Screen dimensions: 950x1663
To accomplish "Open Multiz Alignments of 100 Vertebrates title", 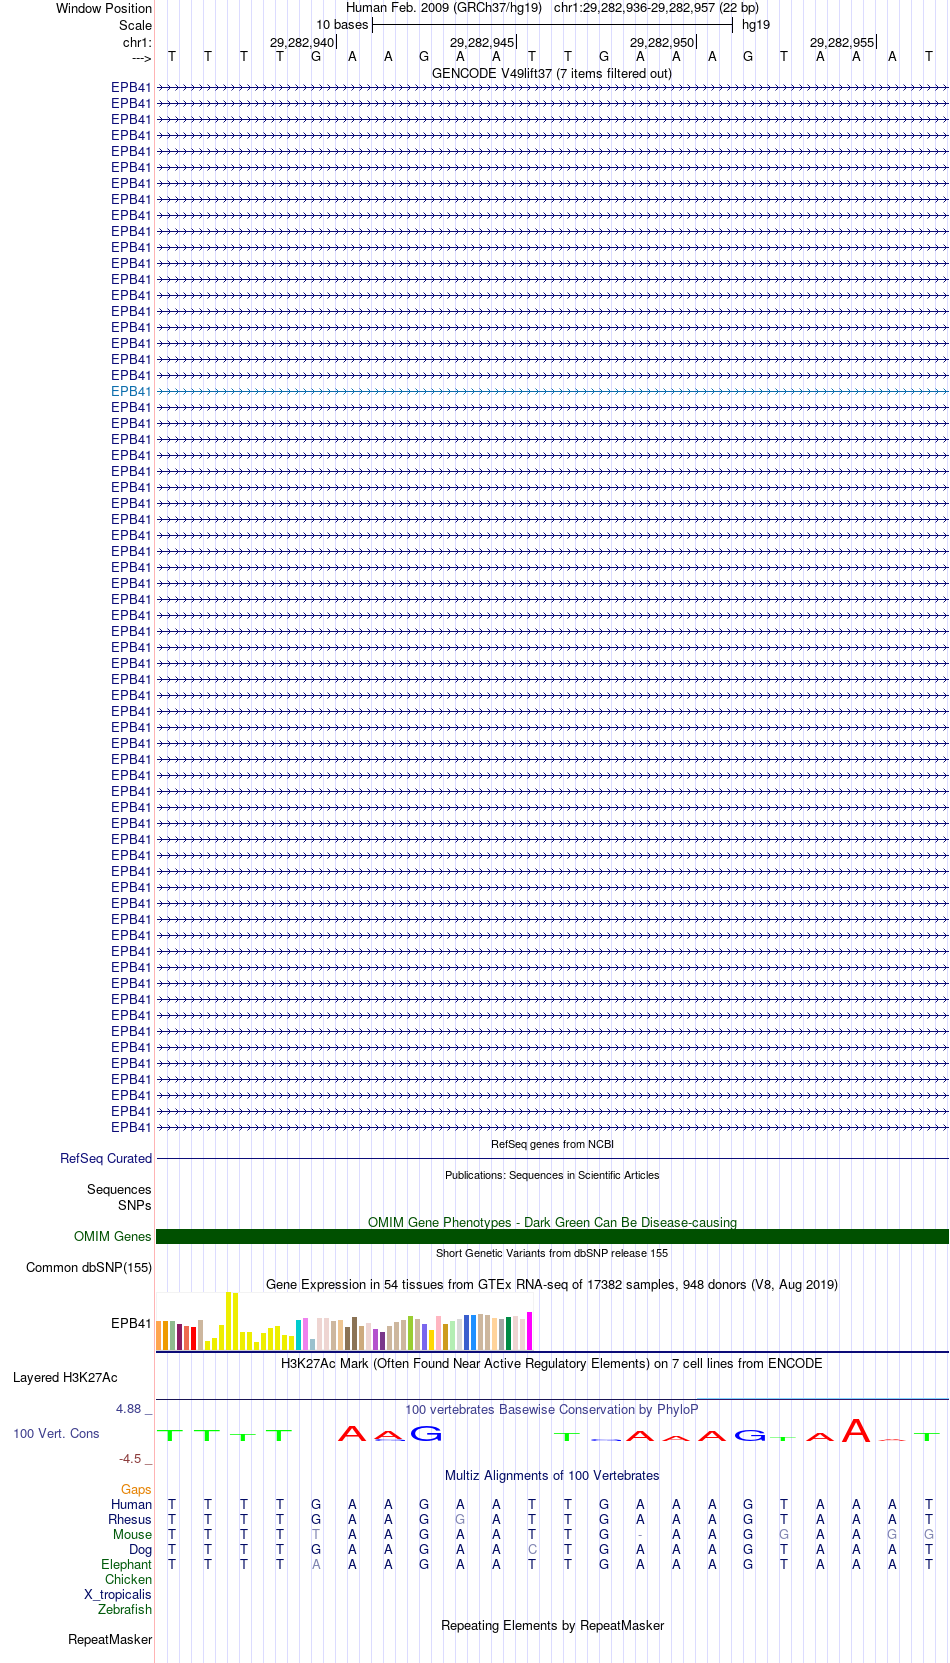I will click(x=552, y=1475).
